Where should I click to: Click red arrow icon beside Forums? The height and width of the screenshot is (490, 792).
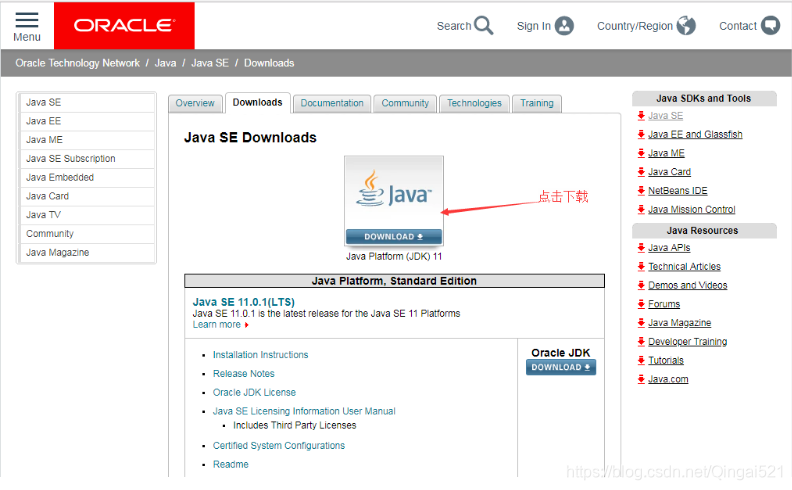click(x=641, y=304)
